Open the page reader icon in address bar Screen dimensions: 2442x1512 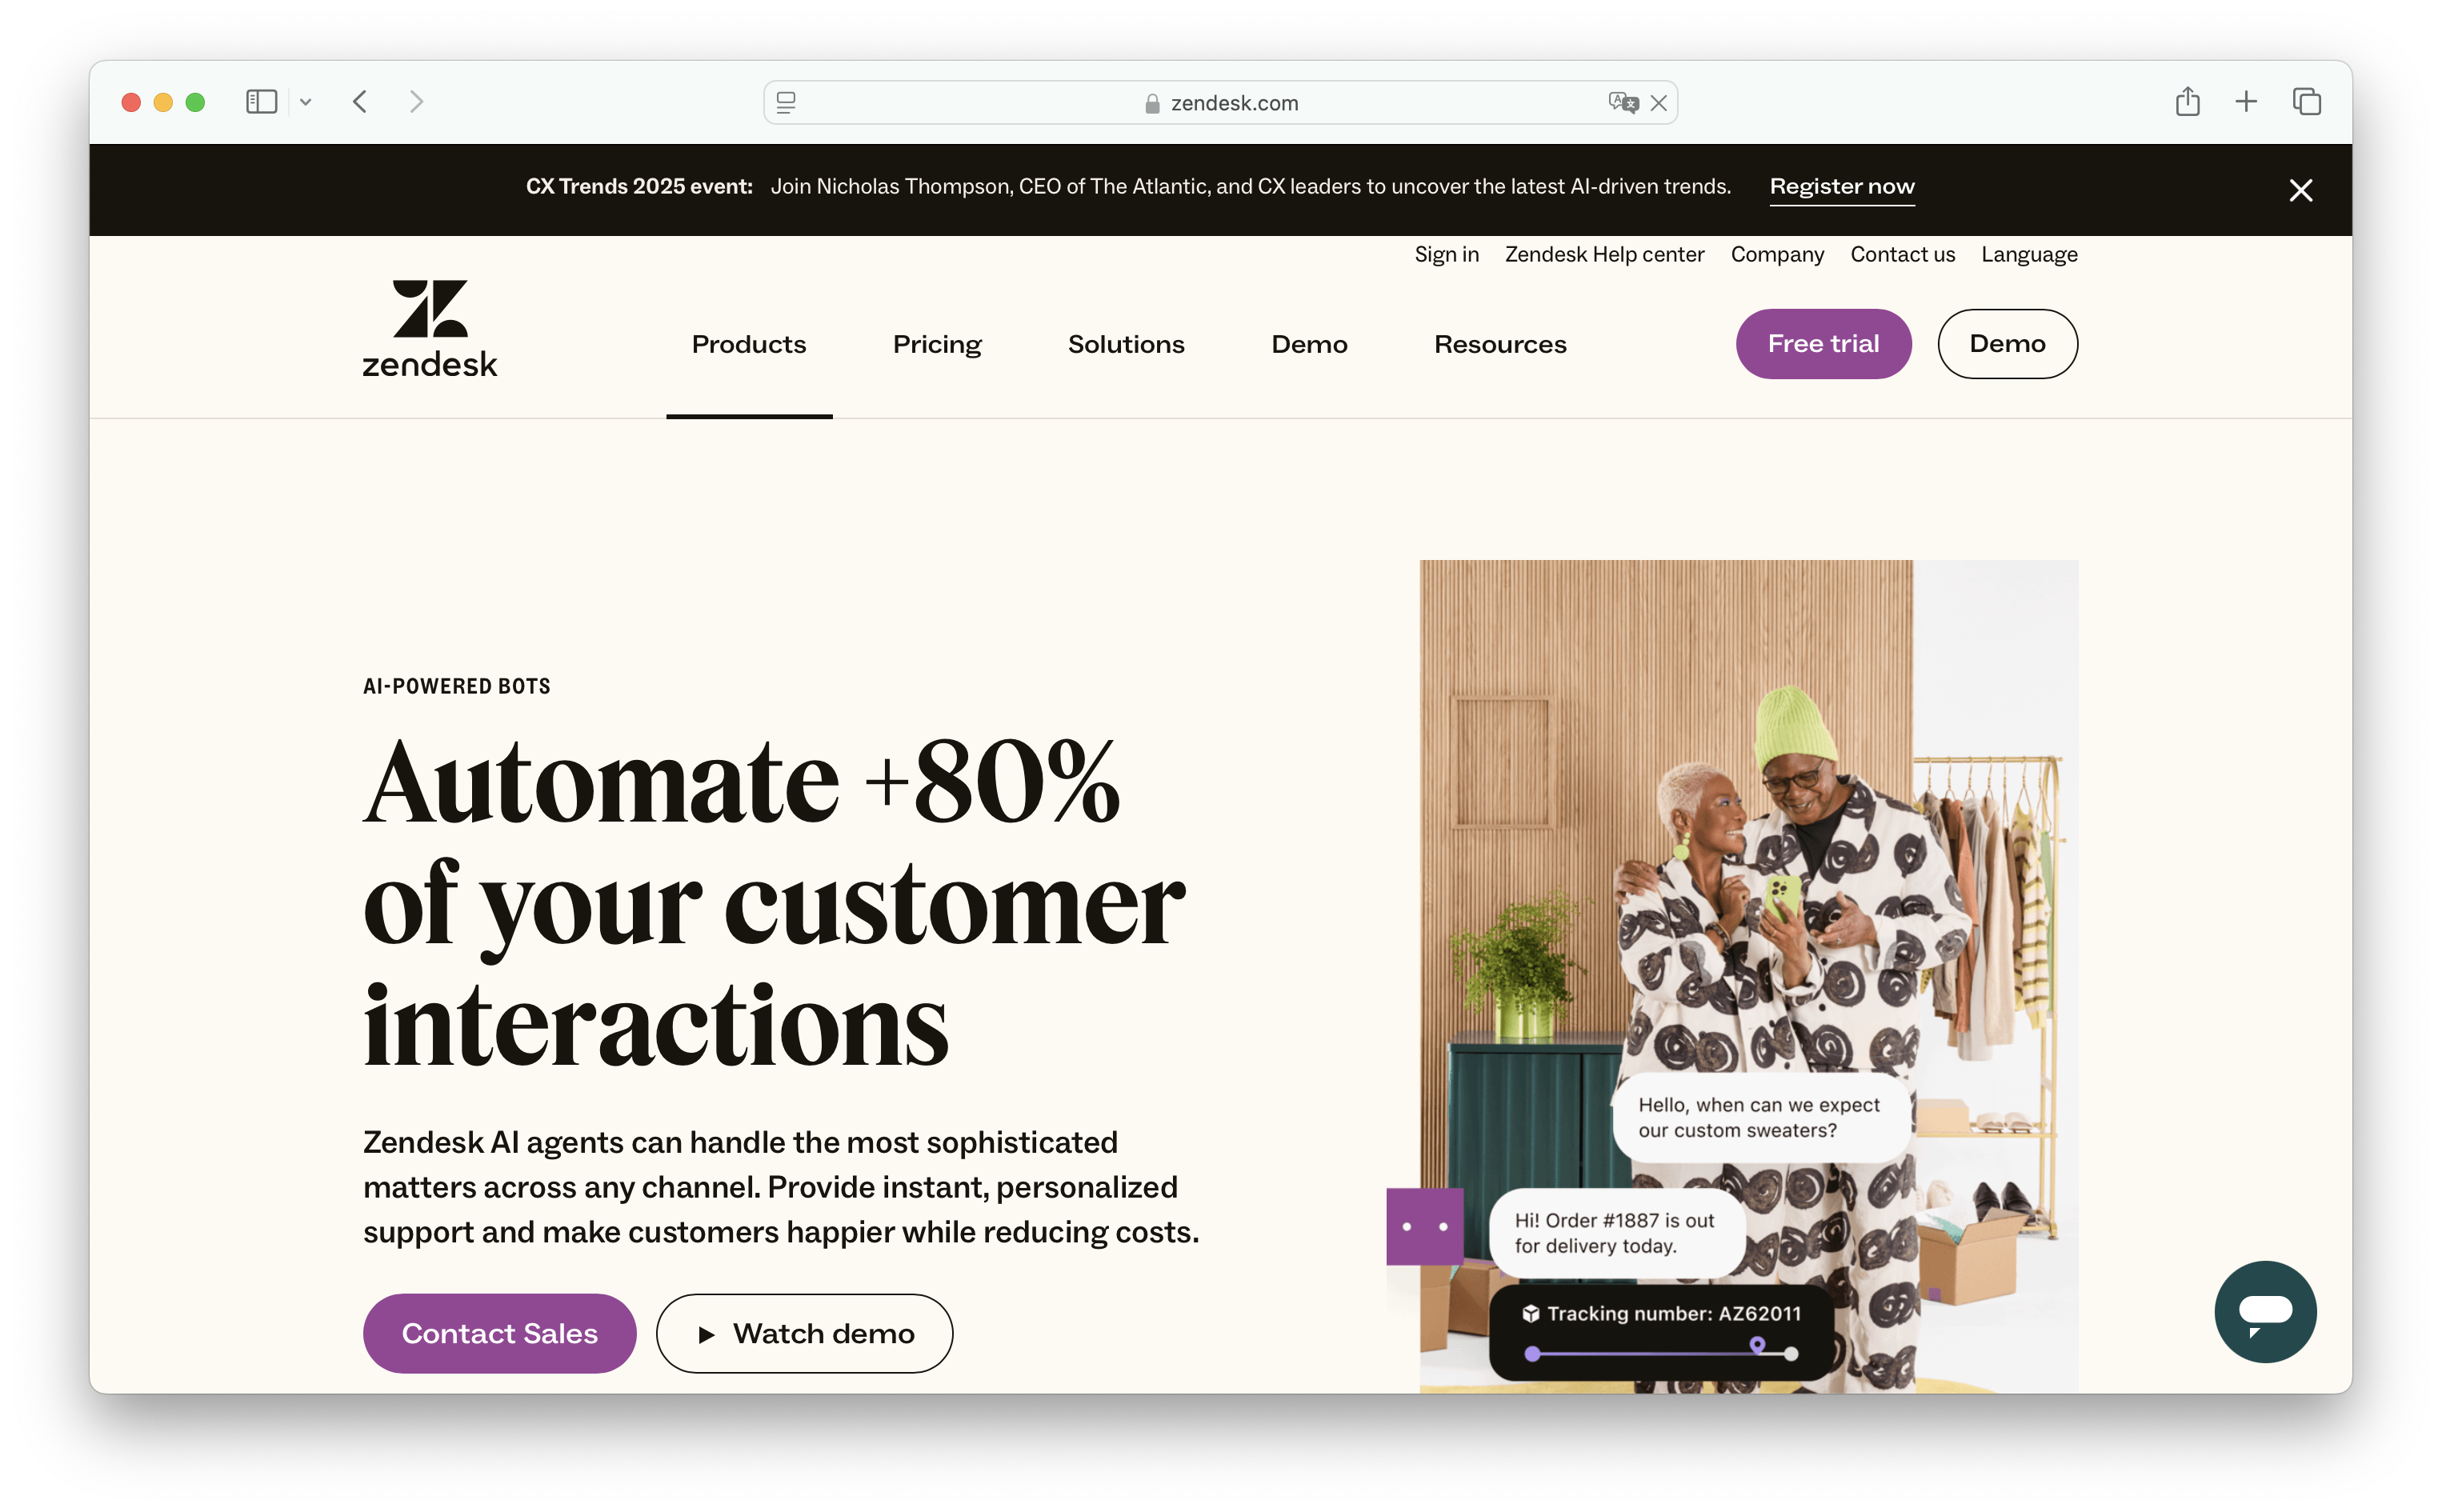(786, 102)
